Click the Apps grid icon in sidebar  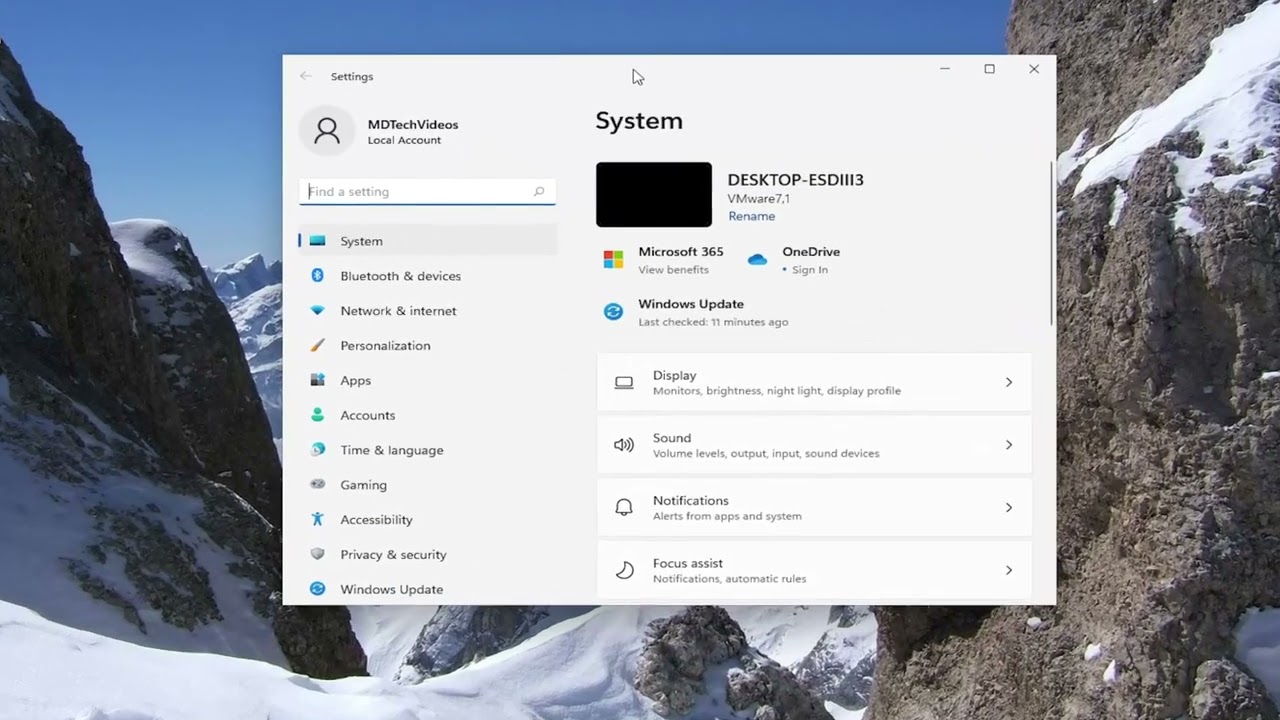[x=317, y=380]
